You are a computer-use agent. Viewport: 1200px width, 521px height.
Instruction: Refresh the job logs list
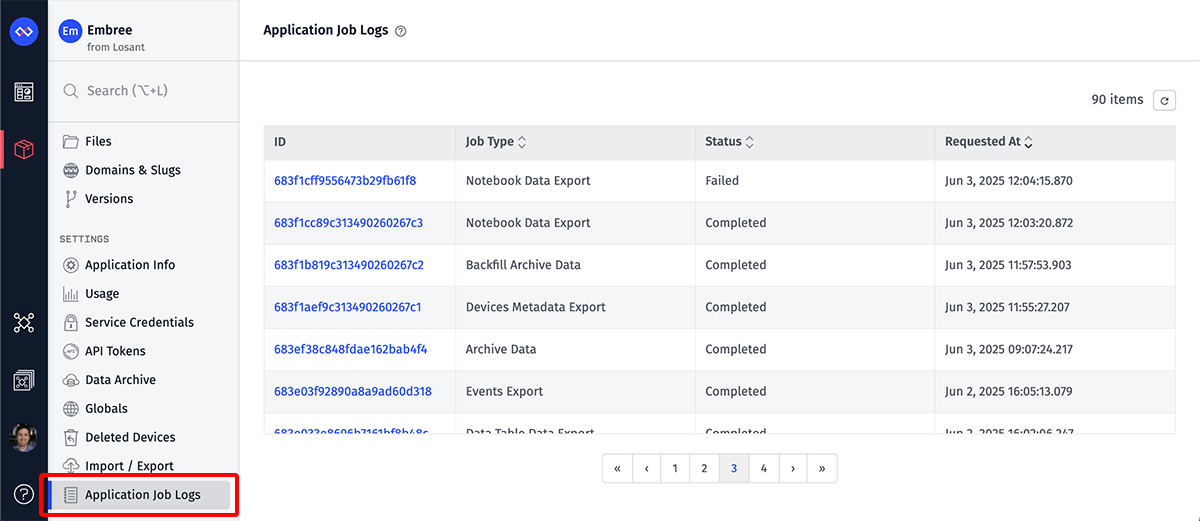coord(1164,100)
